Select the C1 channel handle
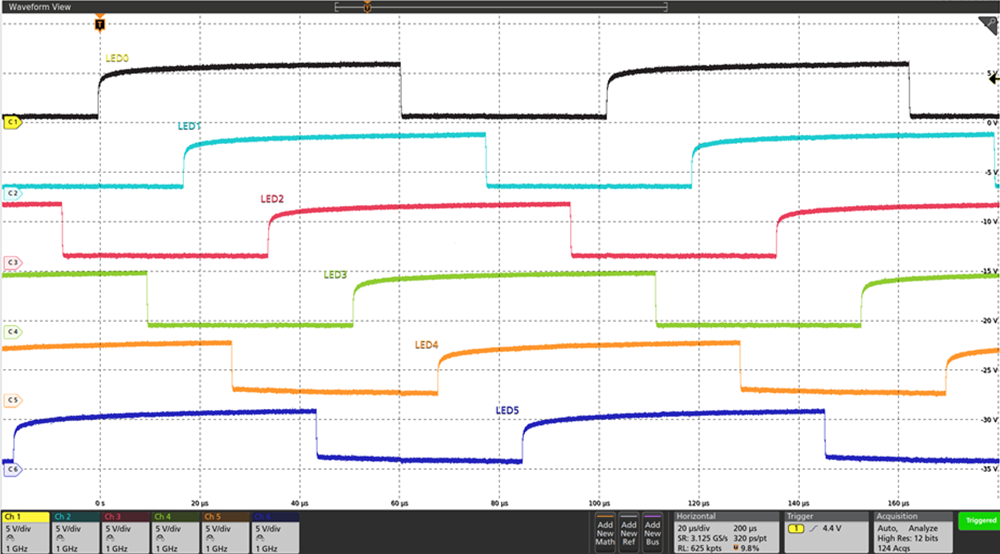1000x554 pixels. (x=12, y=122)
